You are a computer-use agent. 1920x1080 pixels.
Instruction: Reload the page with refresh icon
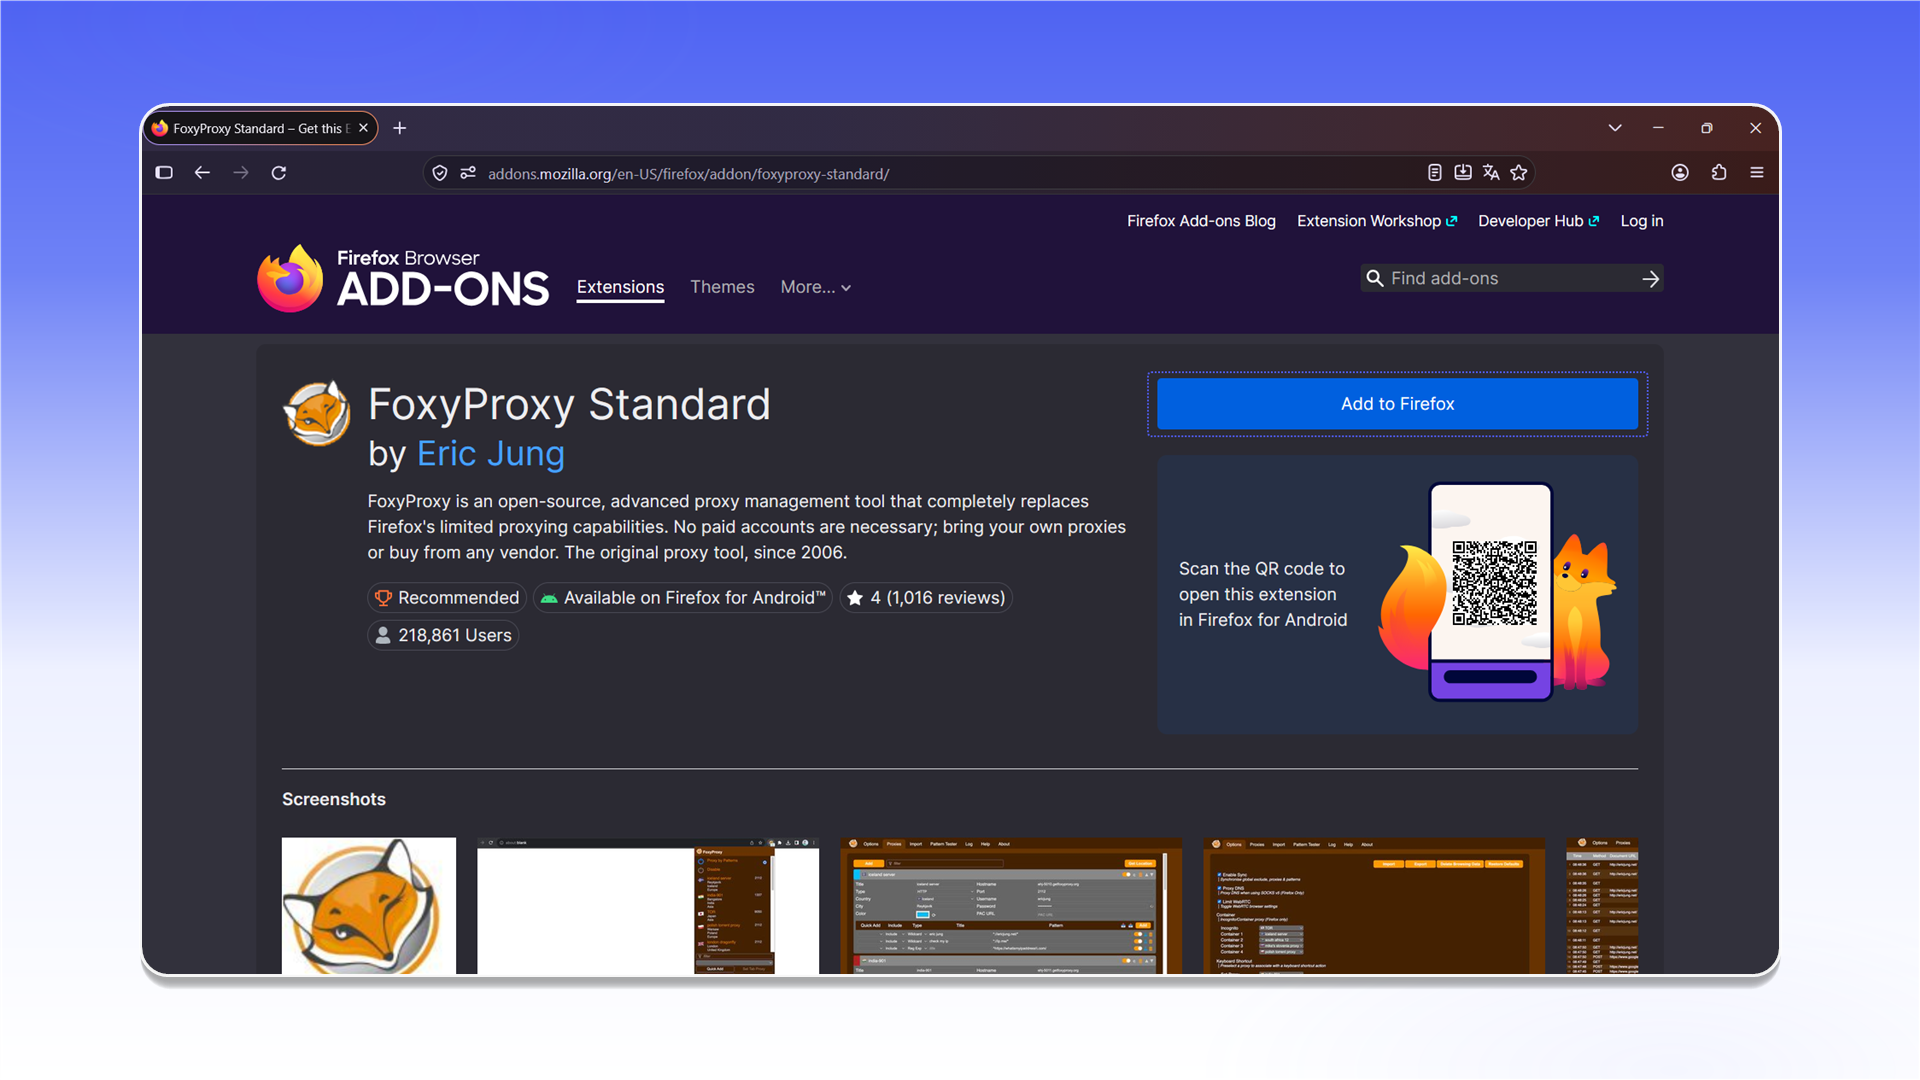click(279, 173)
